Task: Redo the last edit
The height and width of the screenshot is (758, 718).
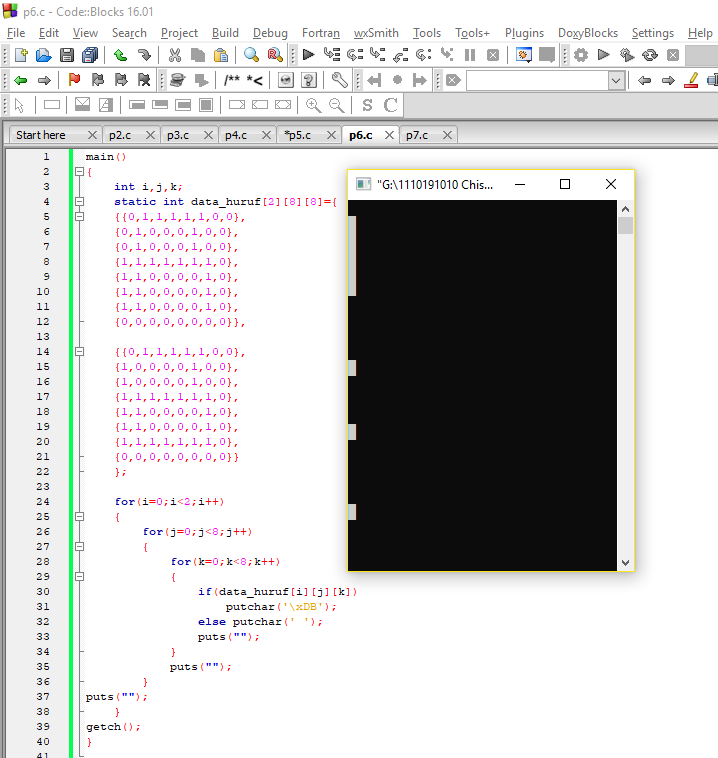Action: tap(144, 55)
